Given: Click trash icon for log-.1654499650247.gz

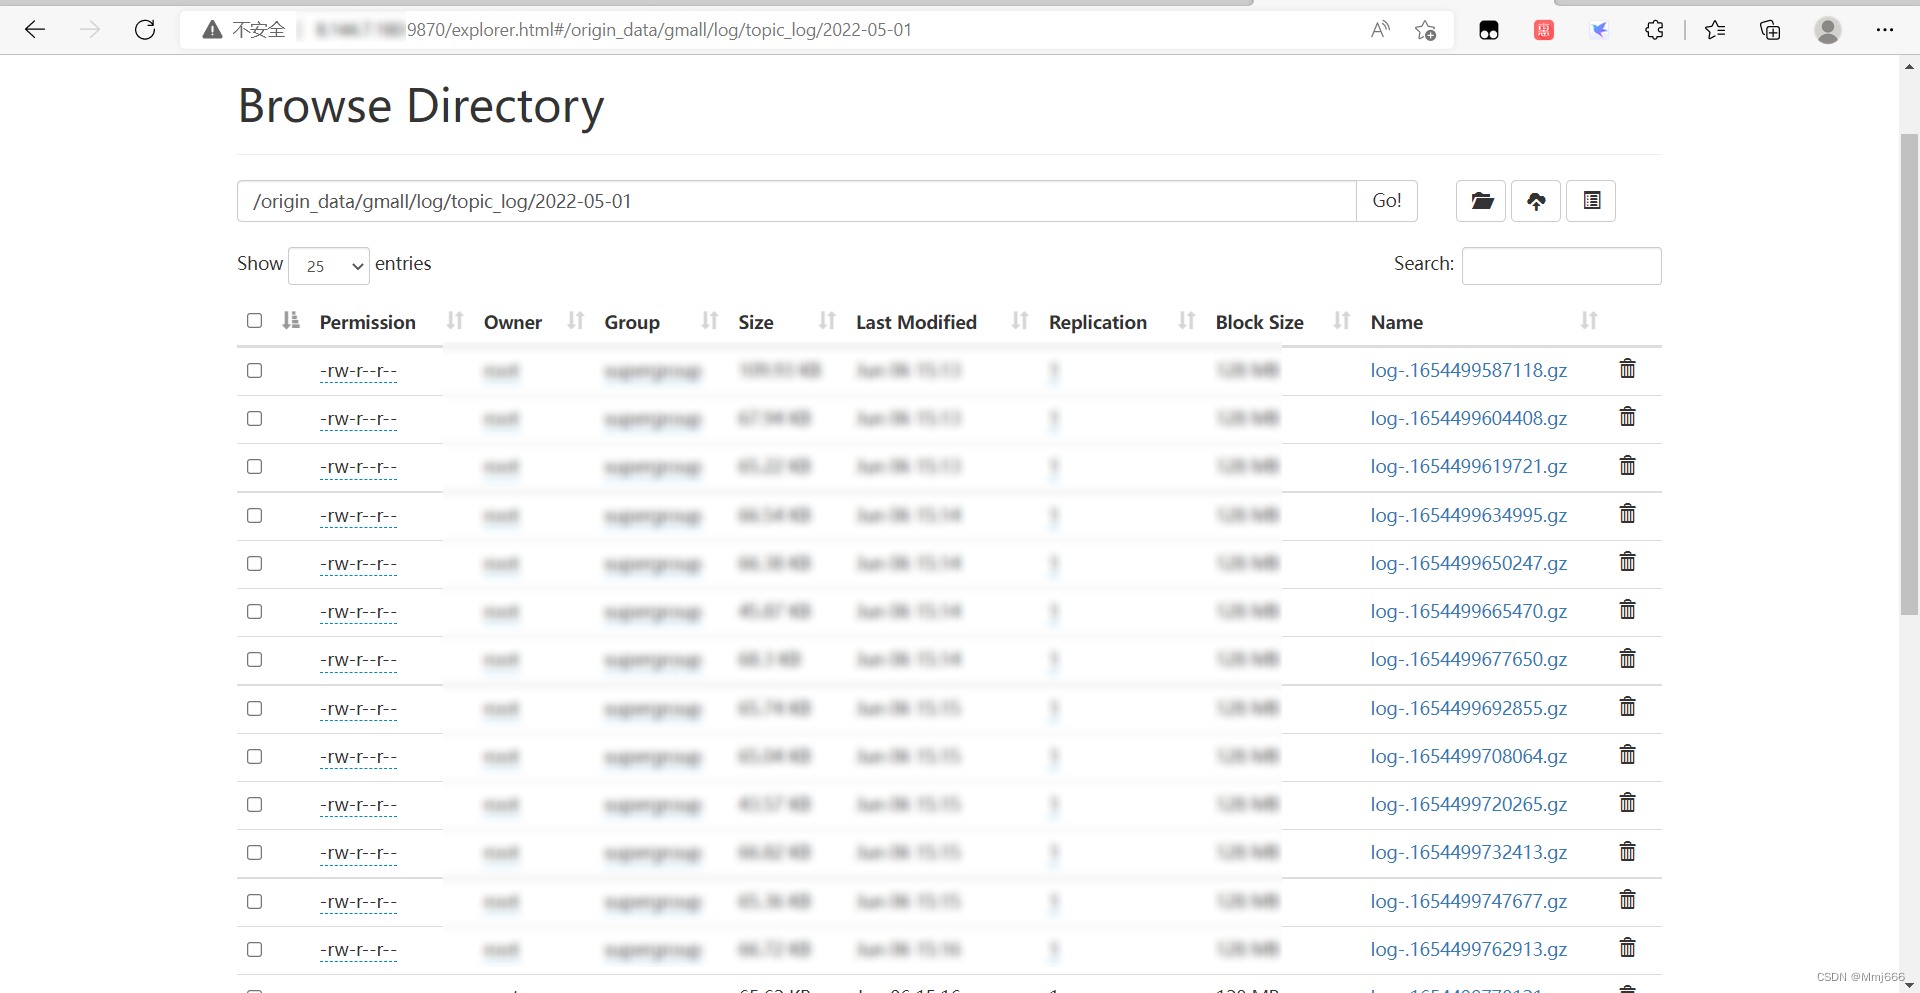Looking at the screenshot, I should [x=1627, y=562].
